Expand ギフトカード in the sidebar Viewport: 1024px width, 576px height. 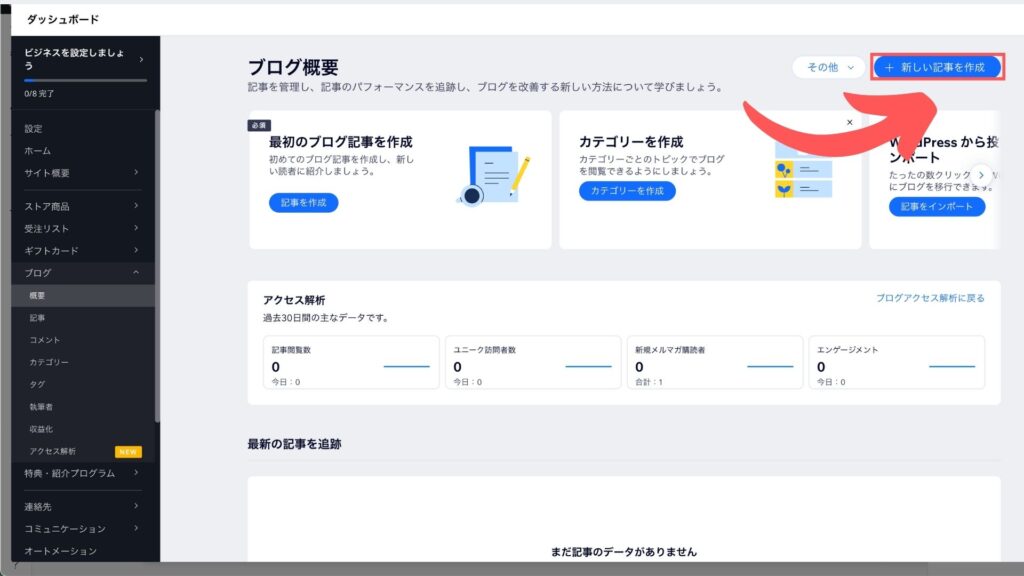[83, 251]
